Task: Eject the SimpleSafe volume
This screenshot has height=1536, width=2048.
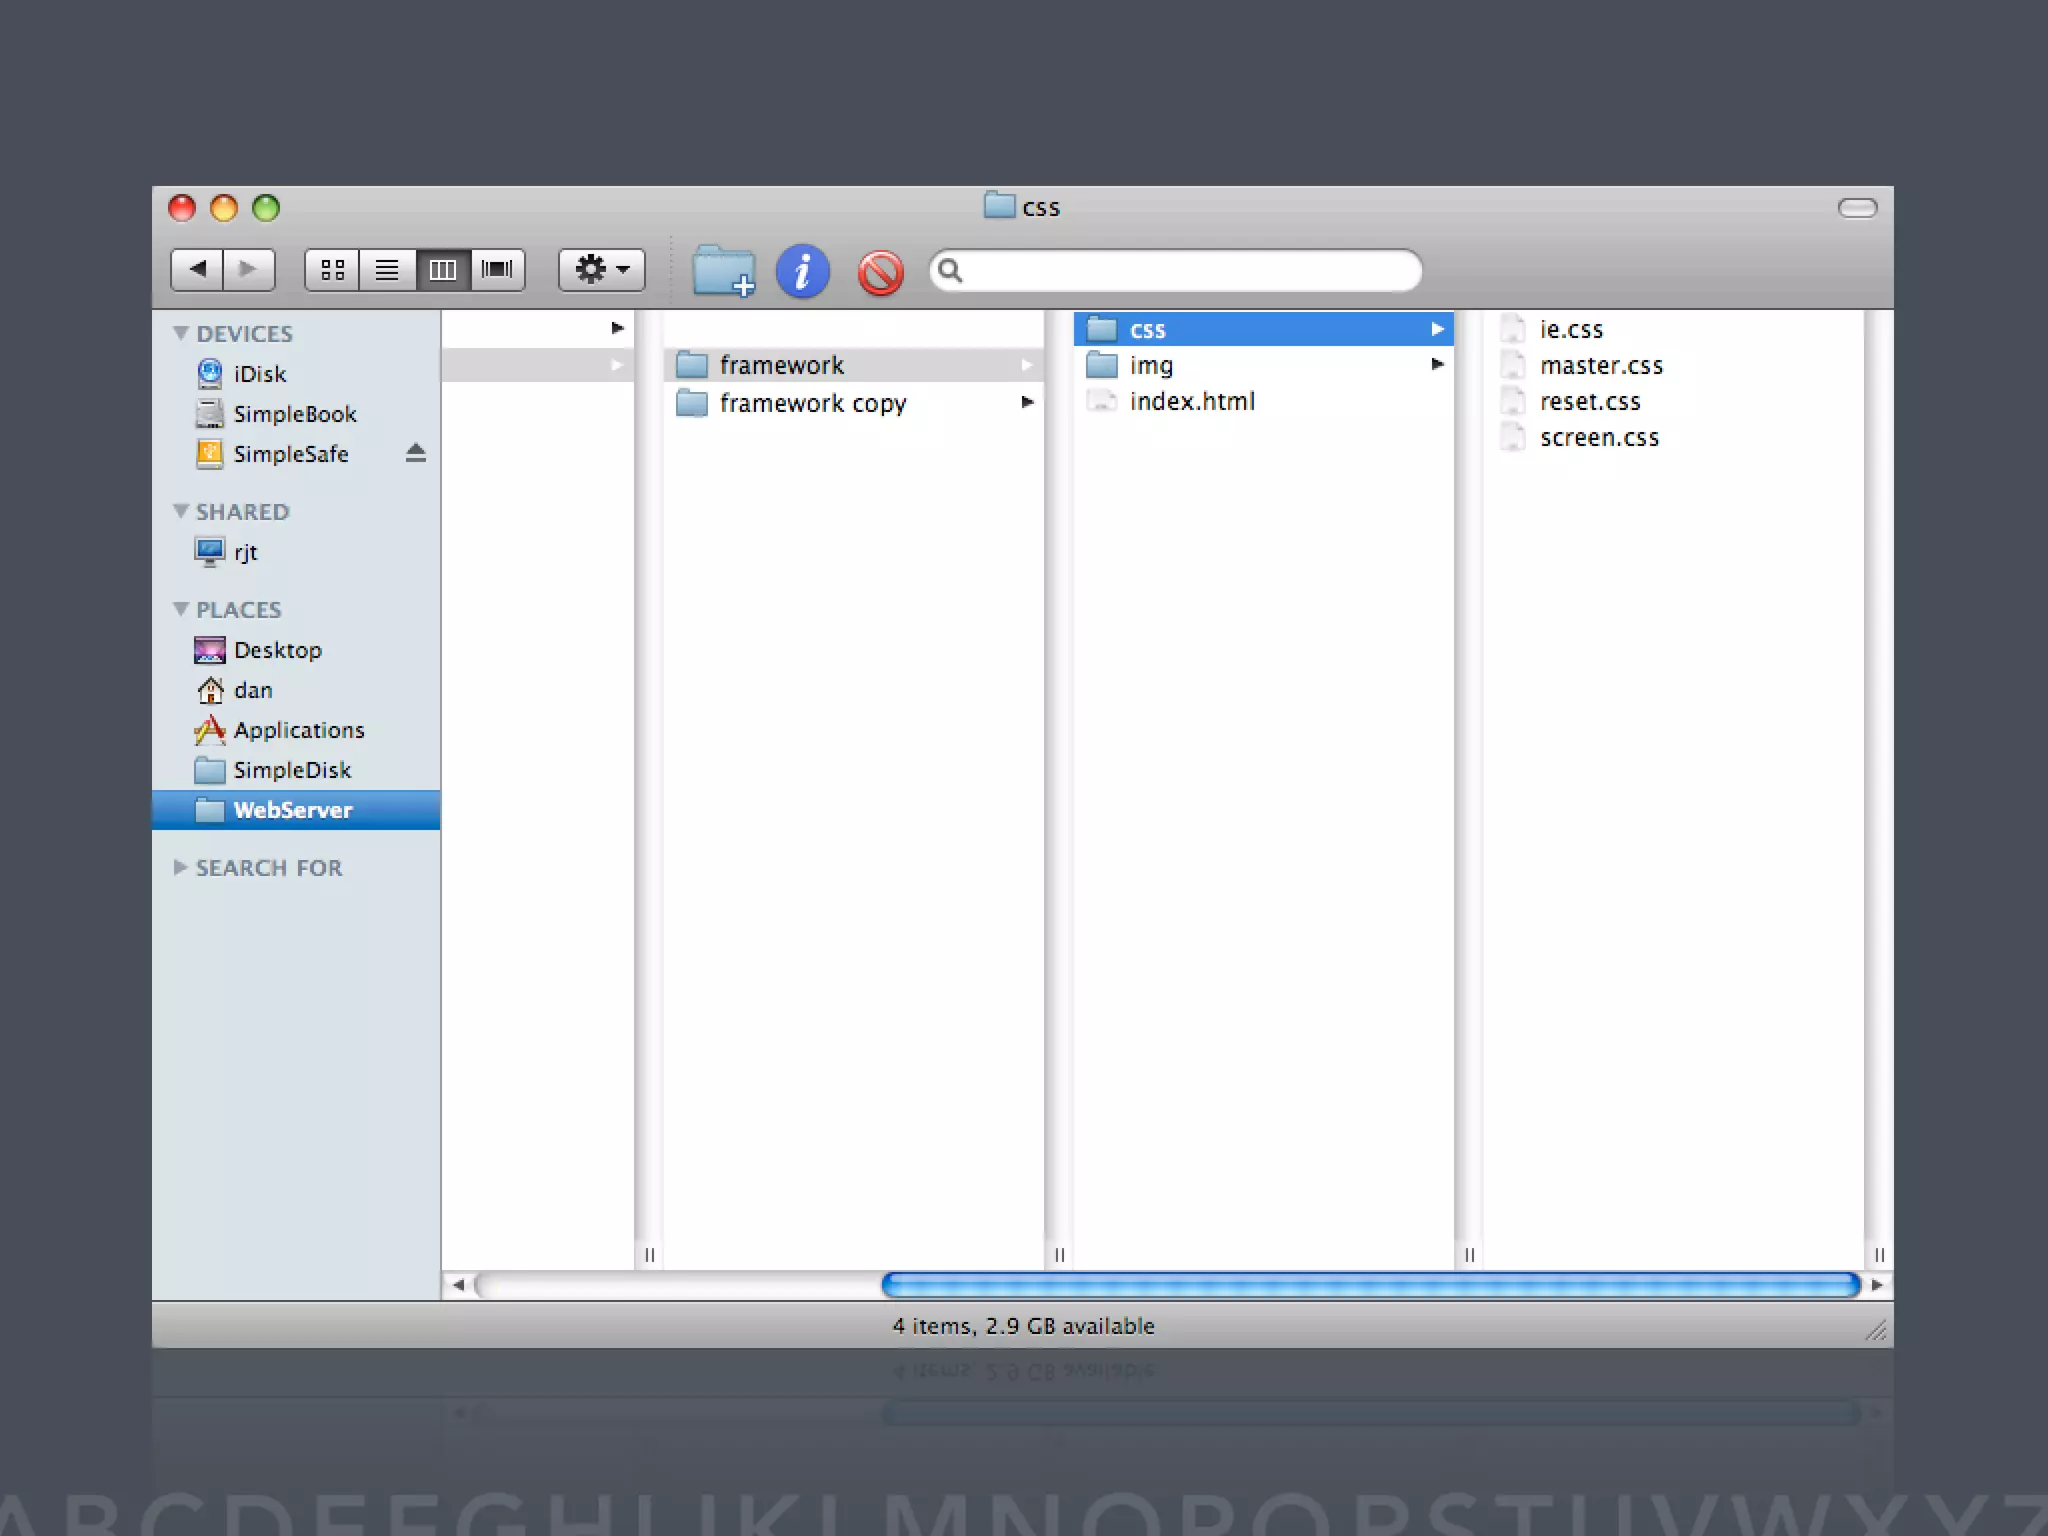Action: point(416,453)
